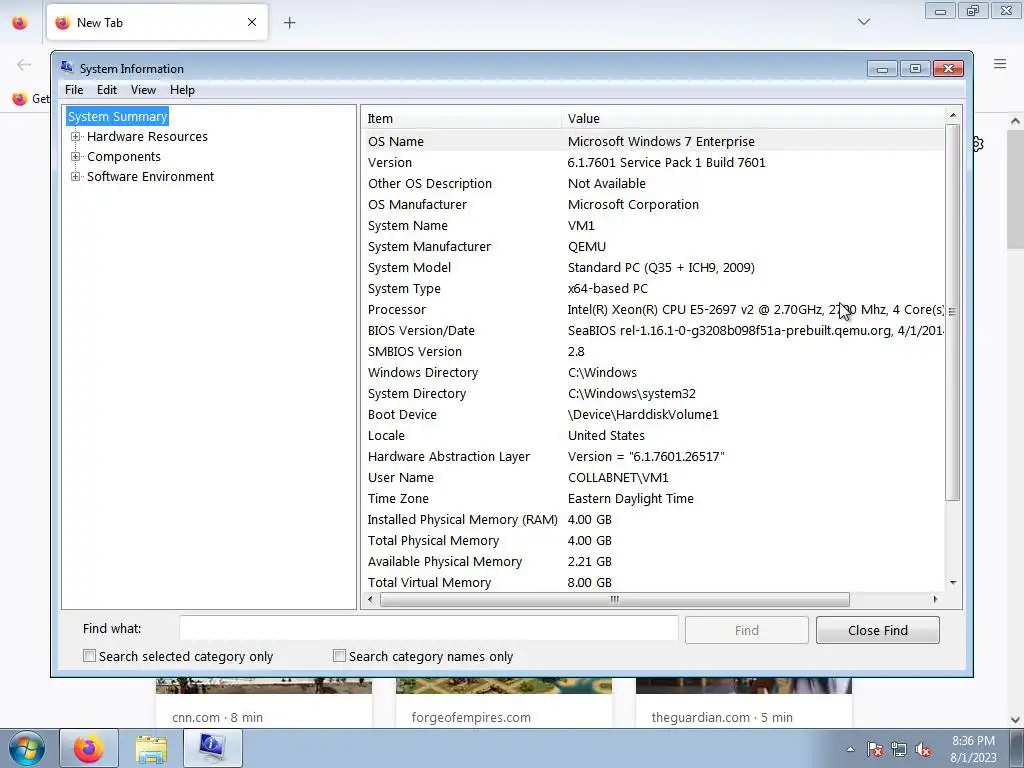Select the Hardware Resources tree label
This screenshot has width=1024, height=768.
[147, 136]
